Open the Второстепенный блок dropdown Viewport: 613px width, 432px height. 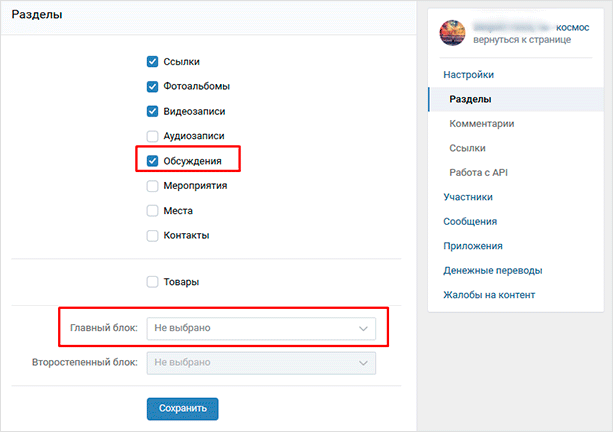tap(261, 361)
